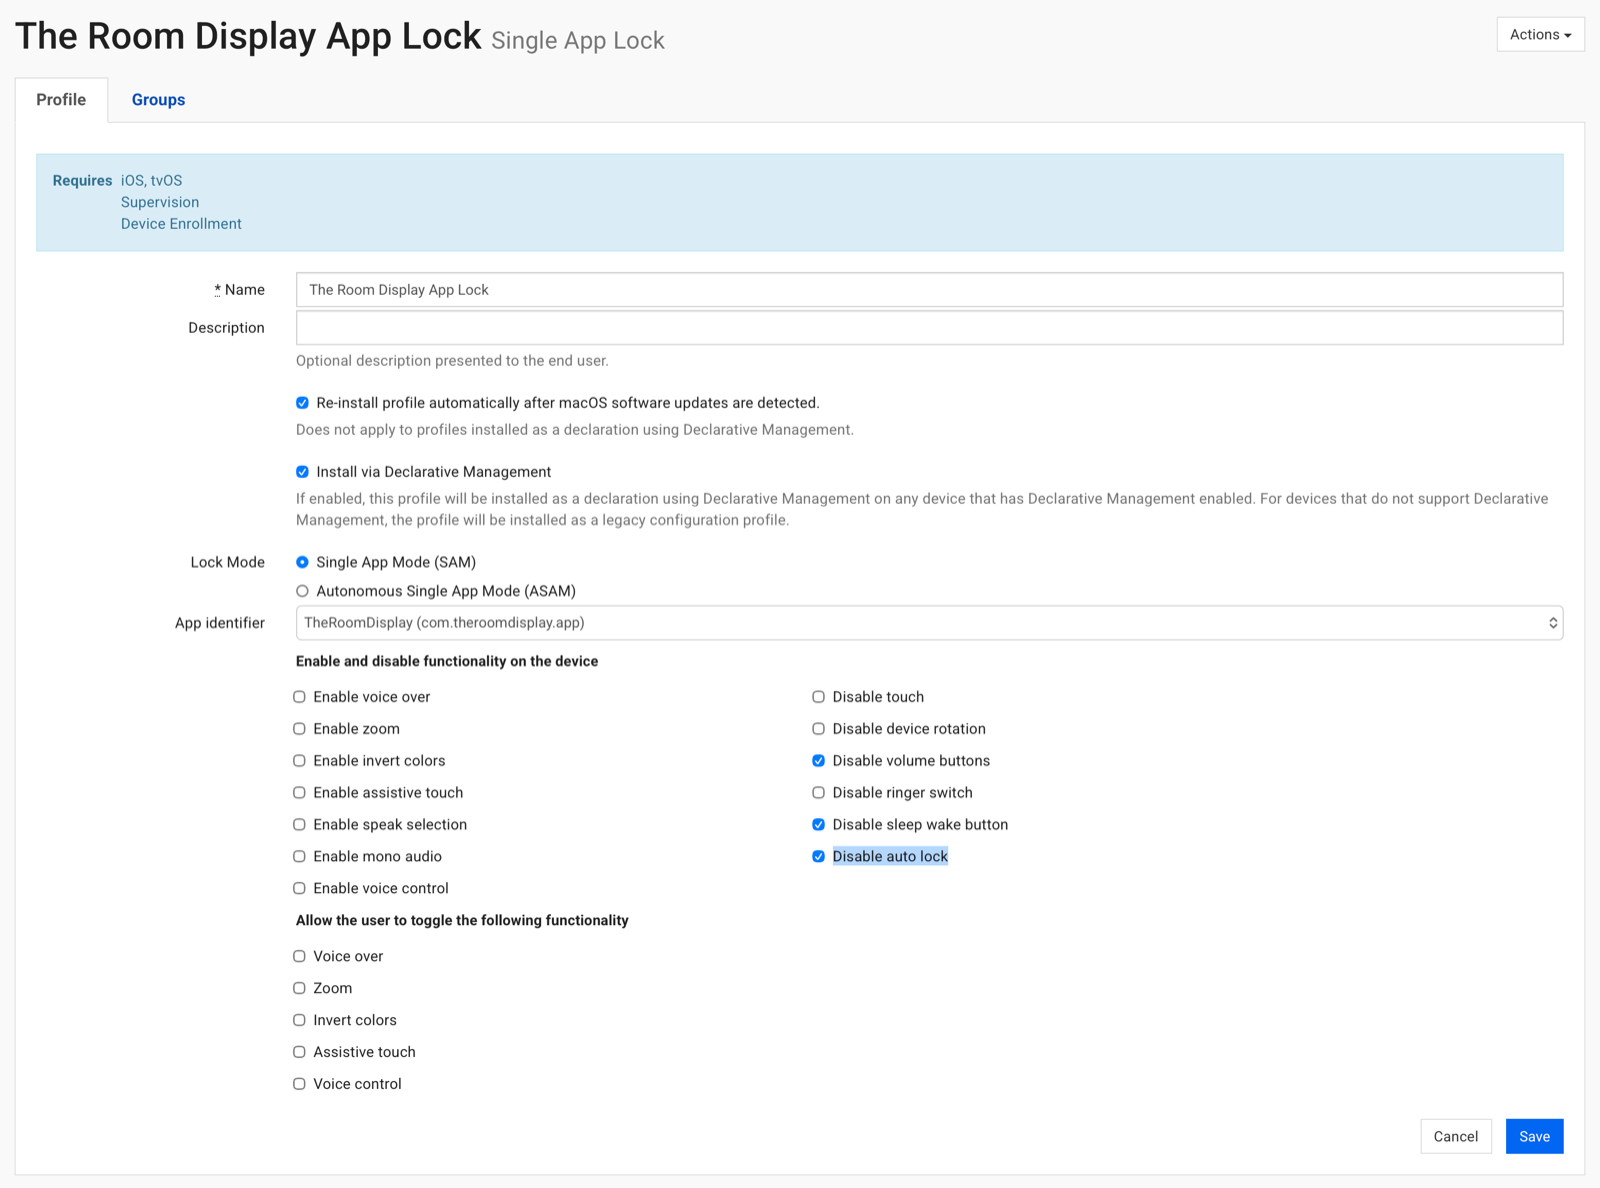1600x1188 pixels.
Task: Choose Single App Mode (SAM) radio
Action: click(x=302, y=562)
